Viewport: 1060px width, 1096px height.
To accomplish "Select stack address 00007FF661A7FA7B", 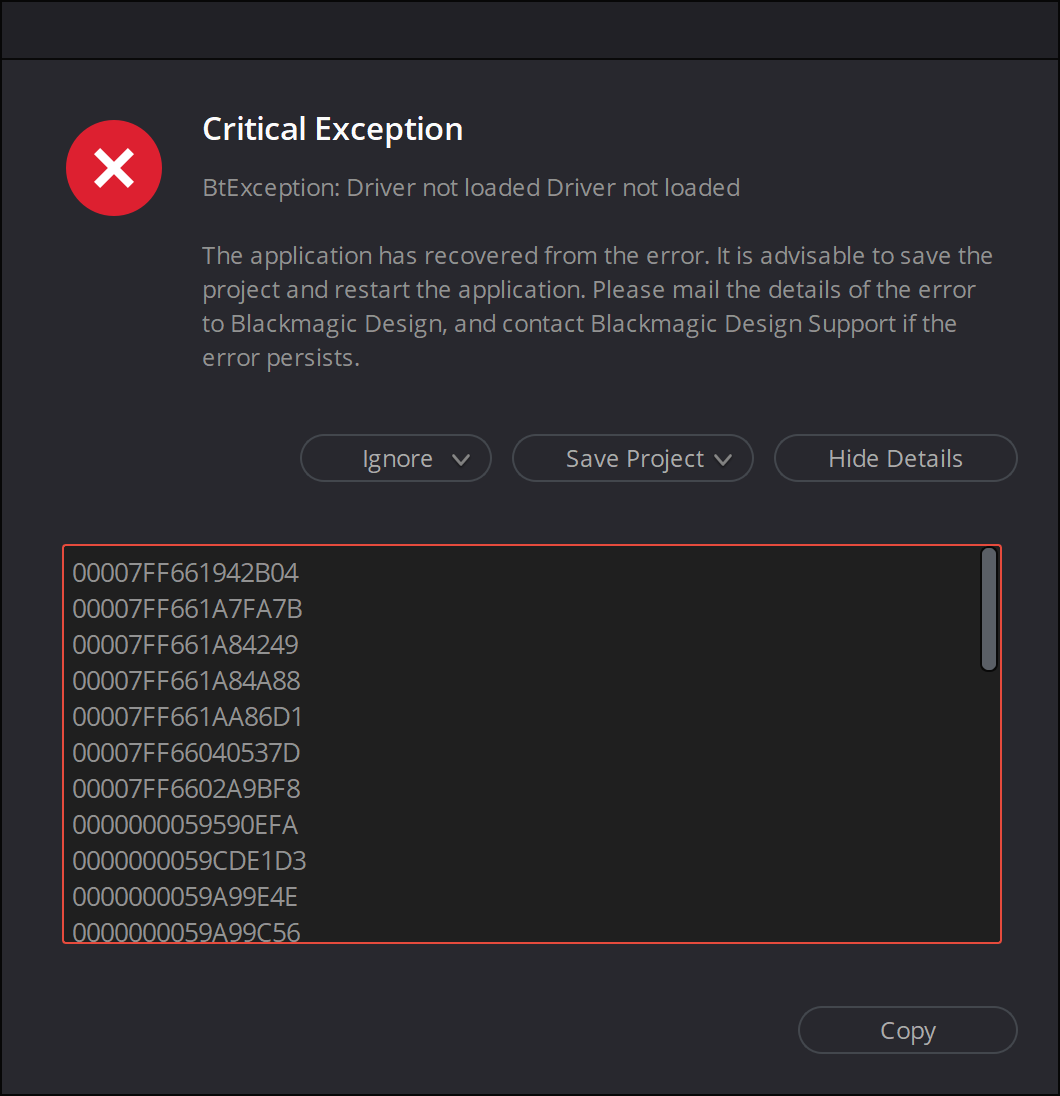I will pyautogui.click(x=187, y=609).
